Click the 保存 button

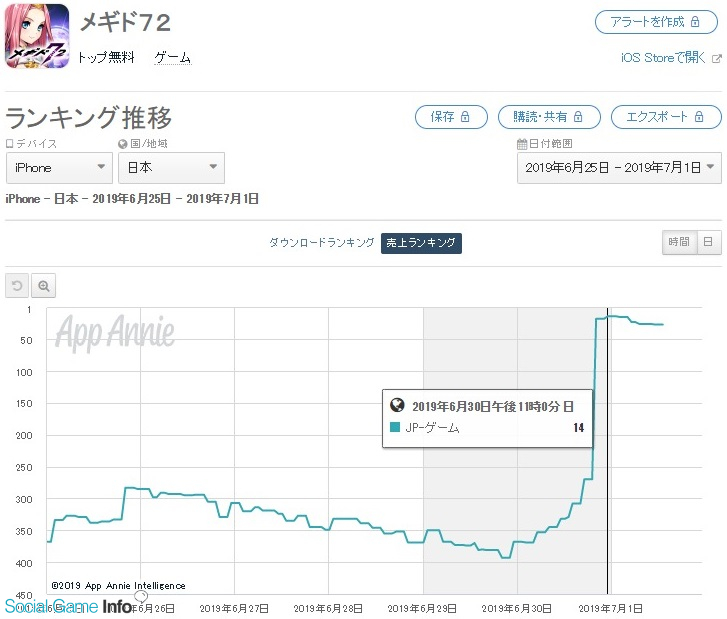[x=451, y=117]
